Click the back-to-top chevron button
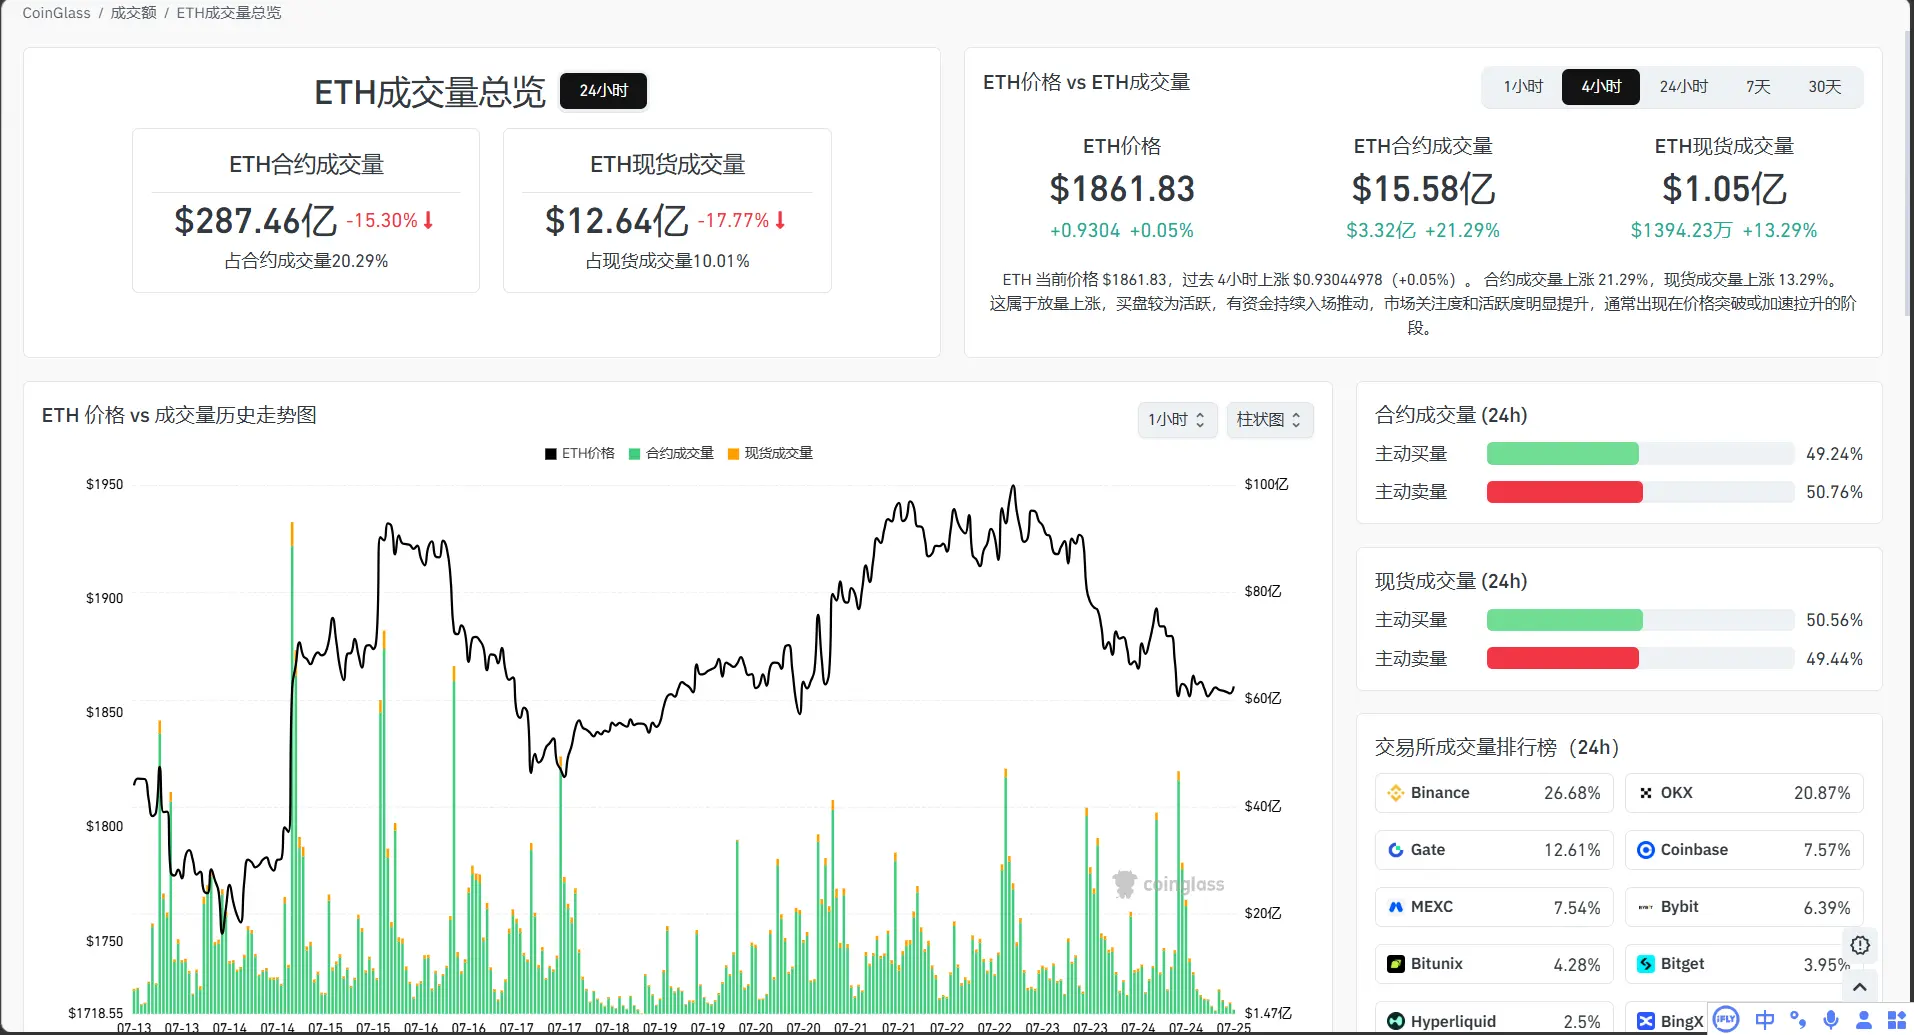The width and height of the screenshot is (1914, 1035). click(1860, 987)
